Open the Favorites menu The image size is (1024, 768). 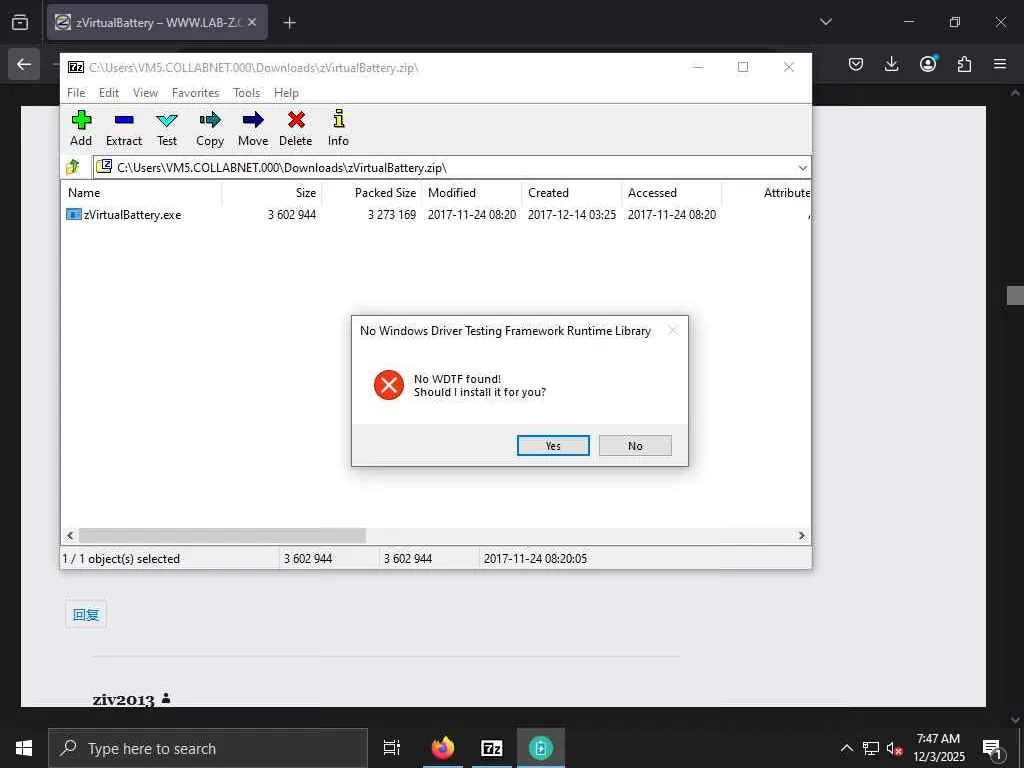point(195,93)
